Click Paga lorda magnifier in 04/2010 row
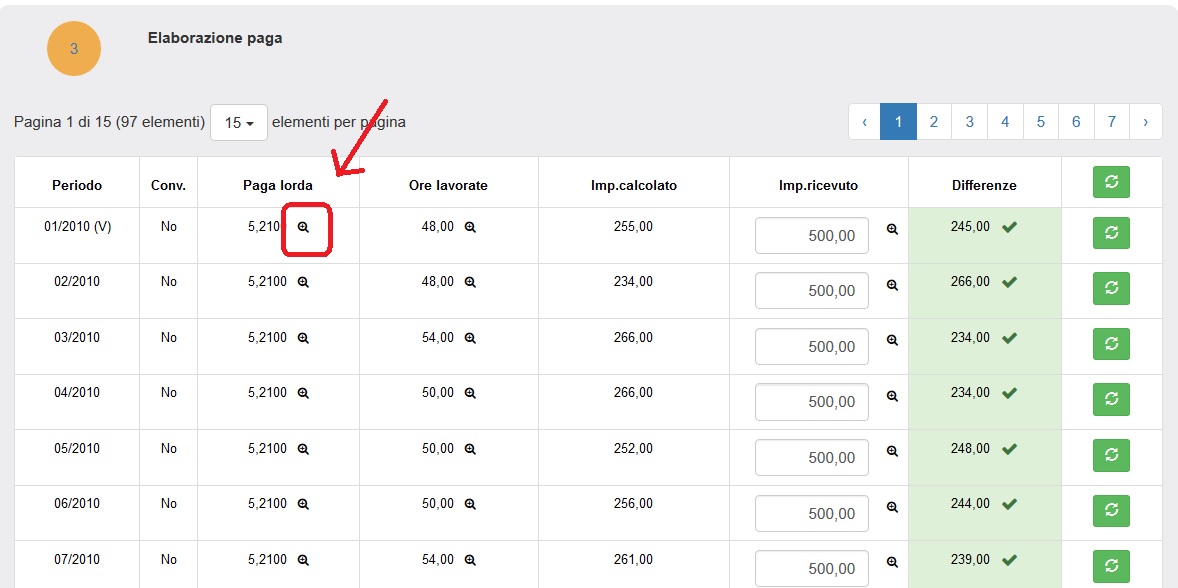This screenshot has height=588, width=1178. click(x=303, y=393)
